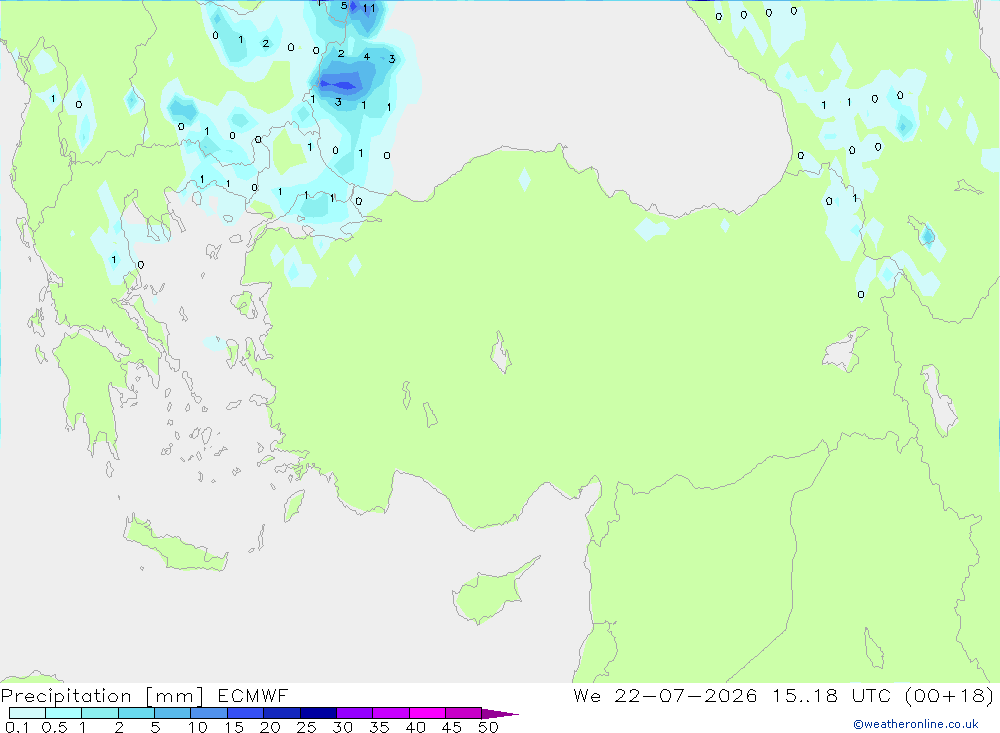
Task: Select the 20–25 mm dark blue swatch
Action: (x=281, y=713)
